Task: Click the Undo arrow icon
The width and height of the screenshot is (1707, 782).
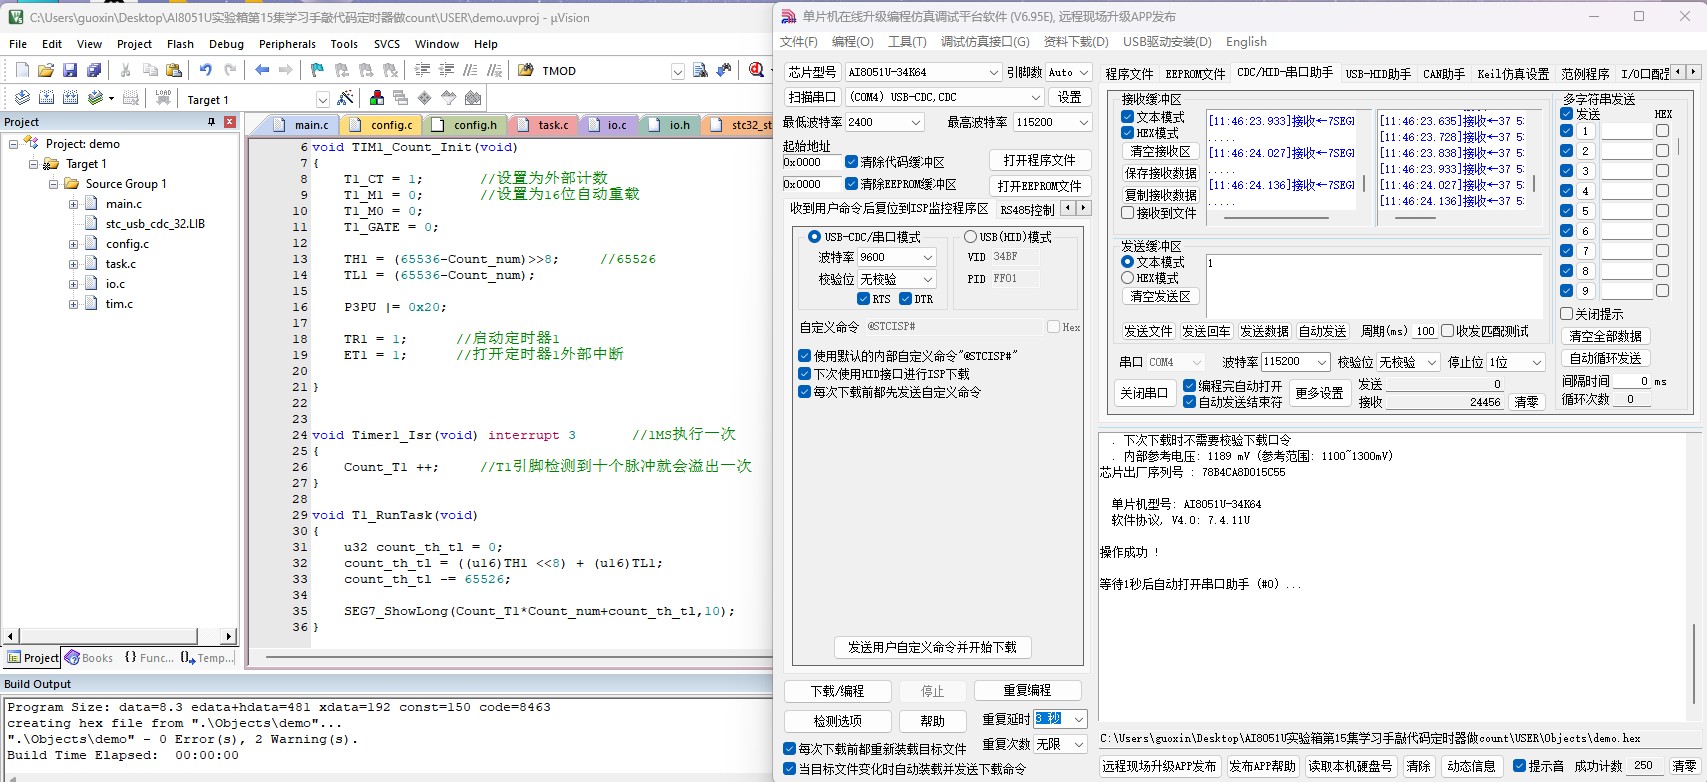Action: click(x=206, y=70)
